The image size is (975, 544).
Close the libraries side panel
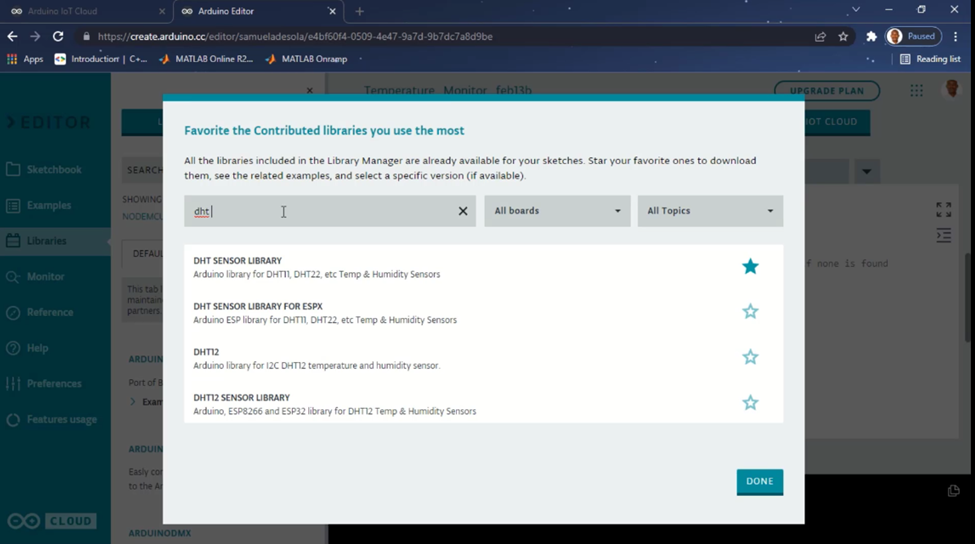[310, 91]
